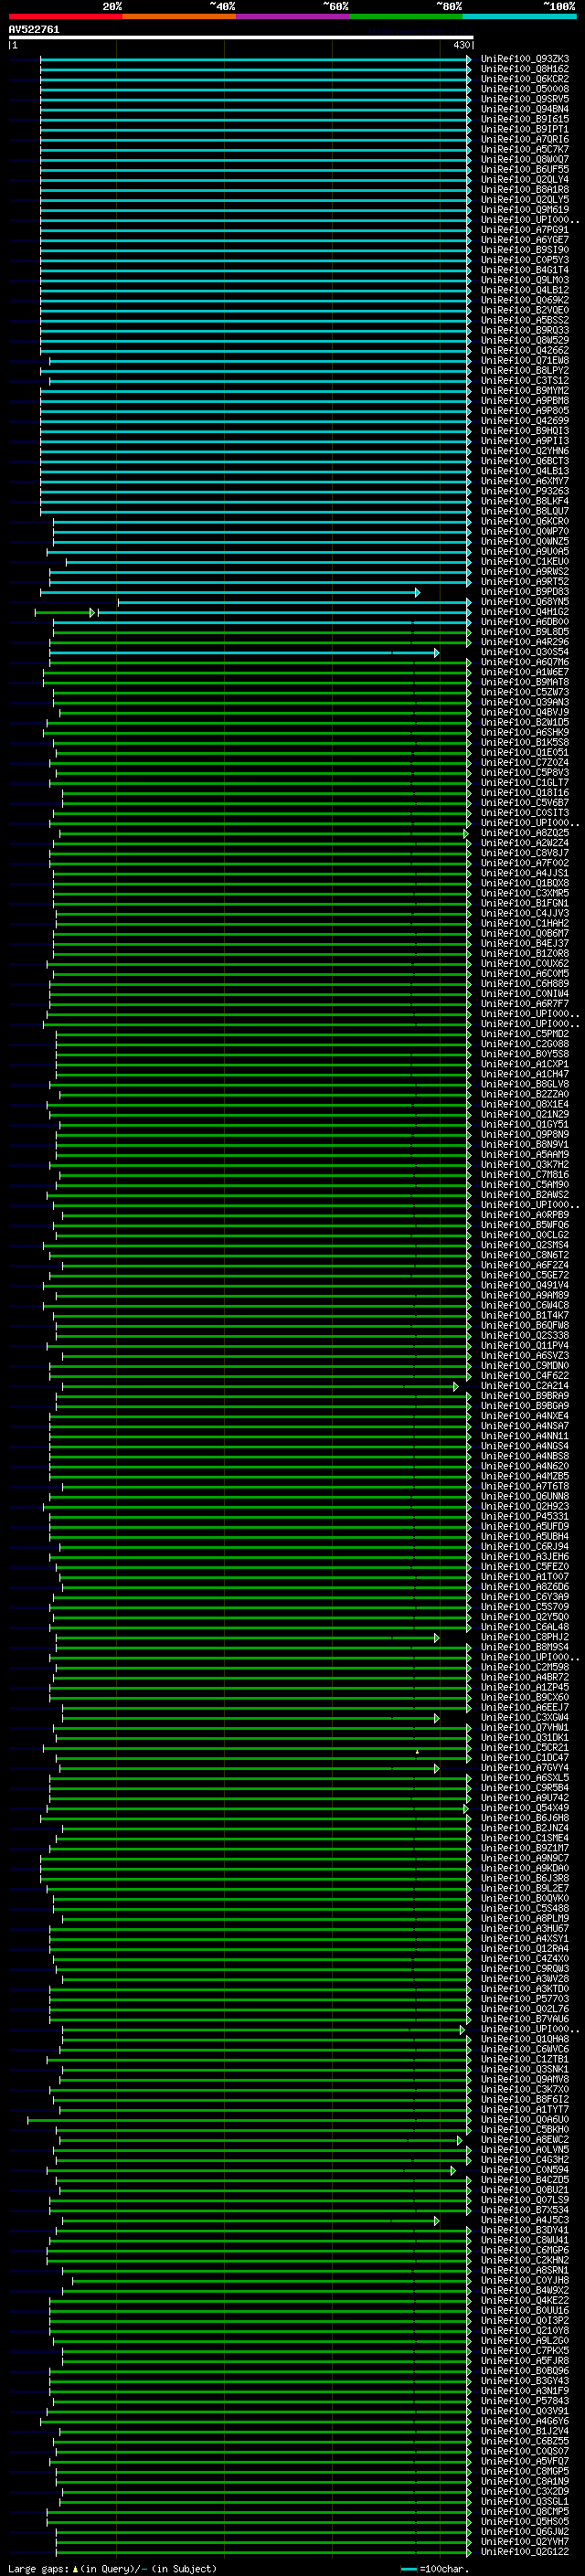Click the label UniRef100_C1KEU0
This screenshot has height=2576, width=585.
coord(525,562)
